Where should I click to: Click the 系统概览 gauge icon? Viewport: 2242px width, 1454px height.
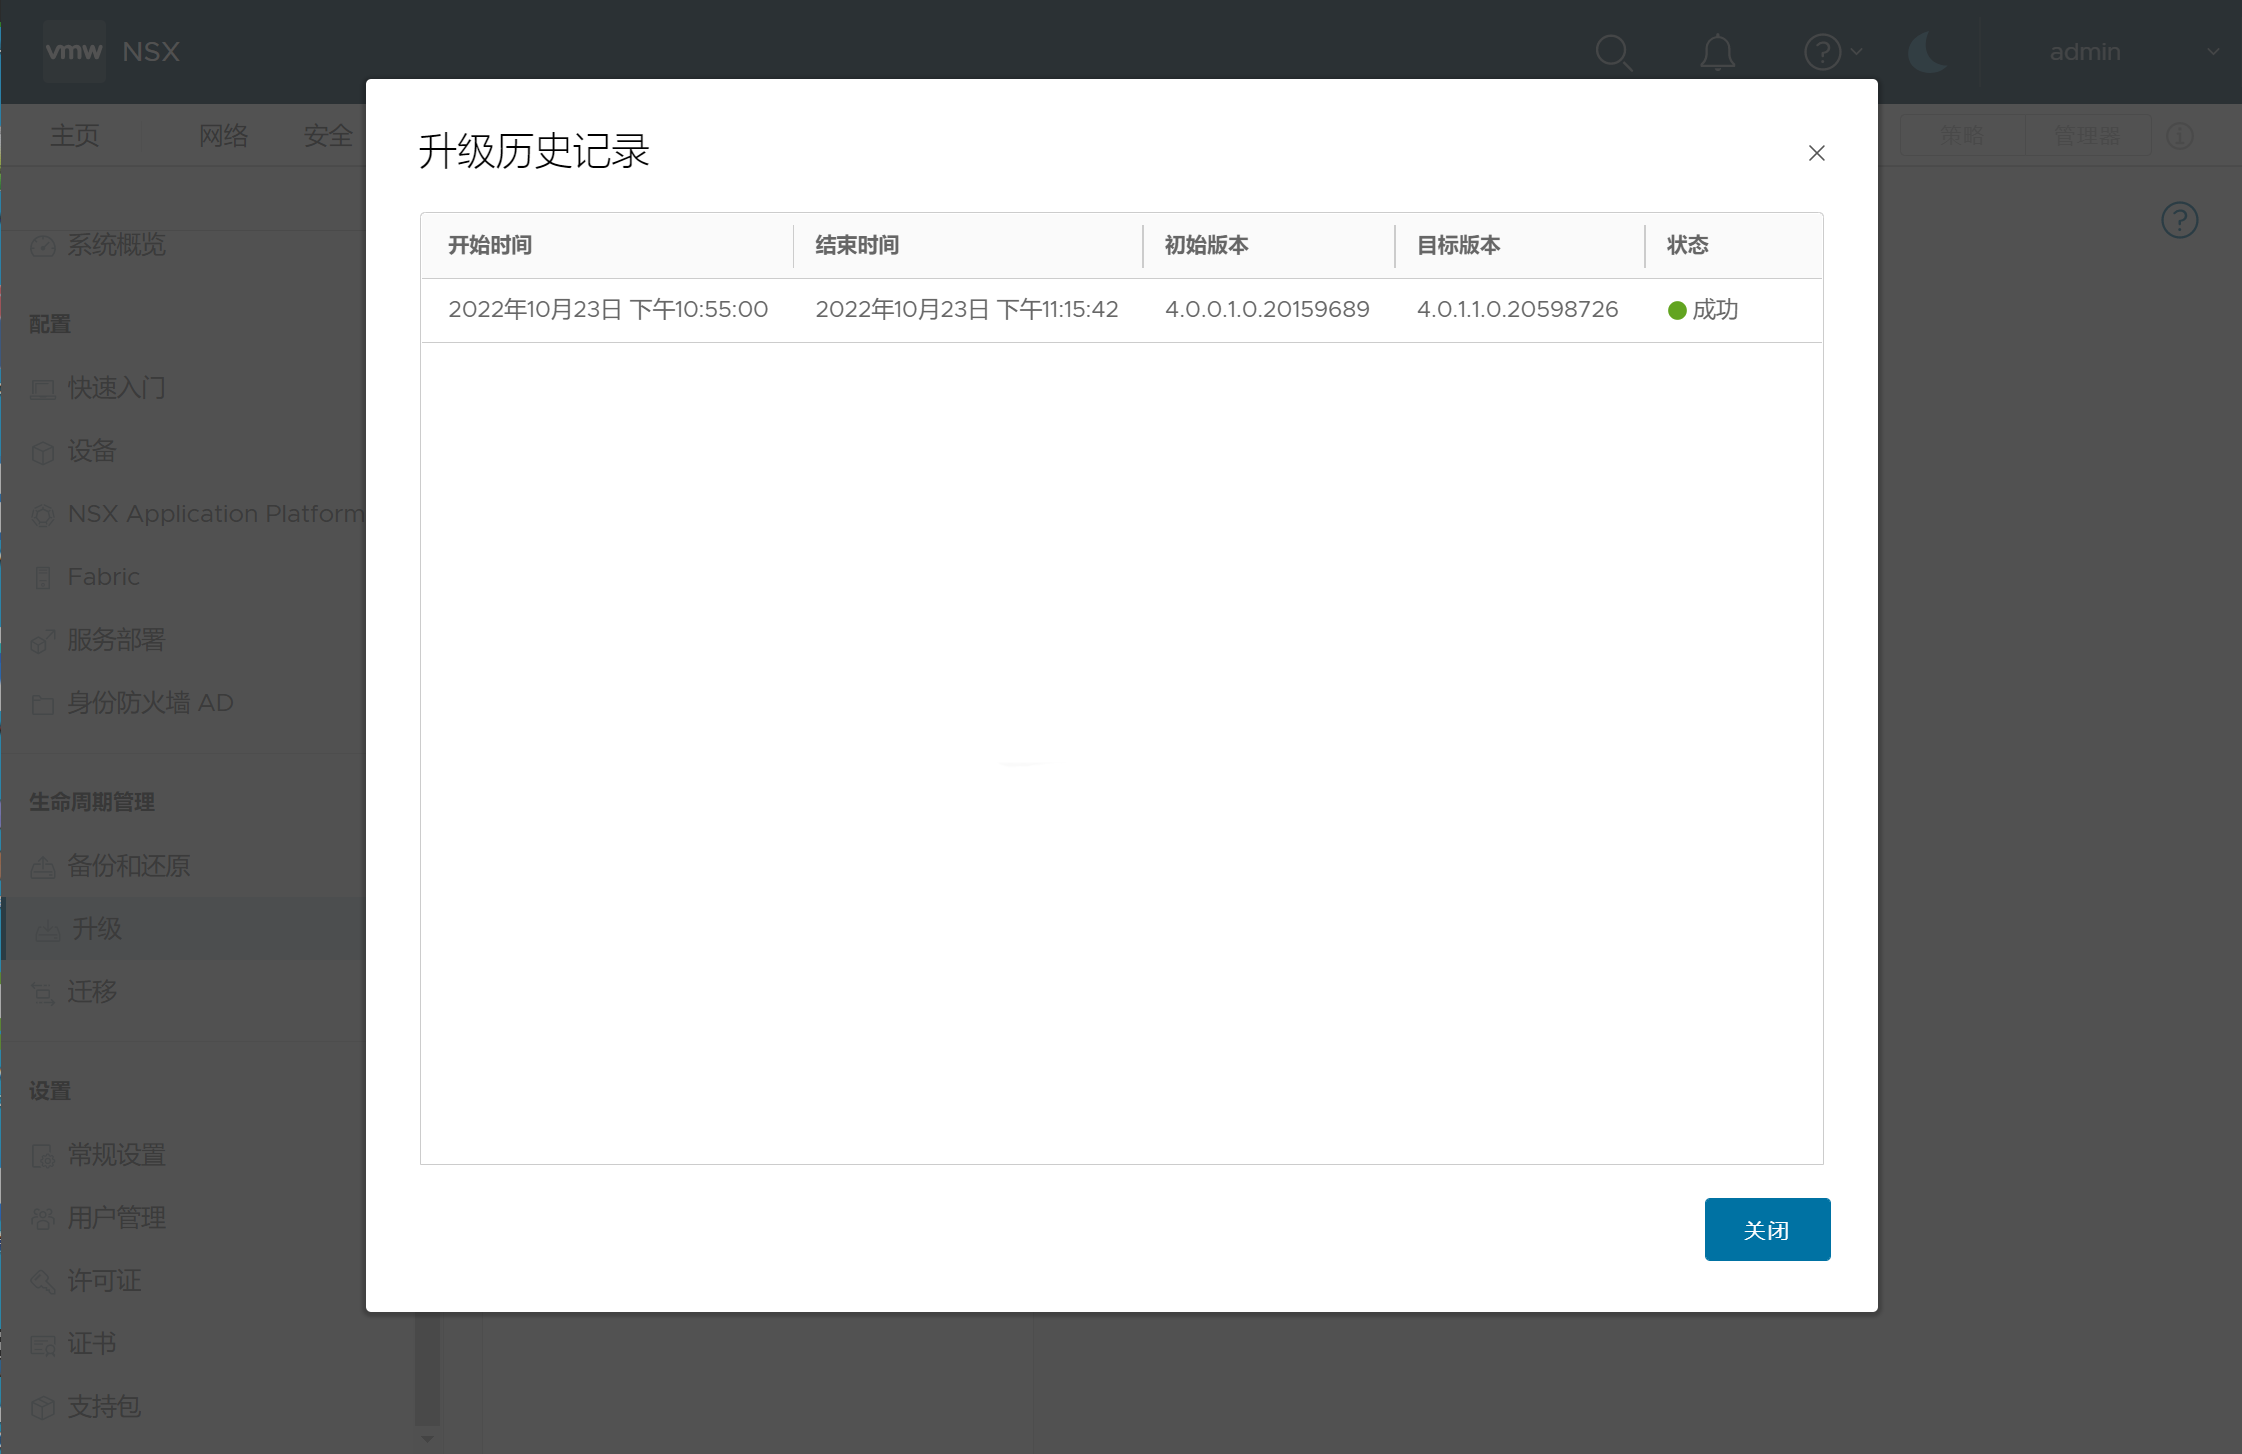coord(42,246)
